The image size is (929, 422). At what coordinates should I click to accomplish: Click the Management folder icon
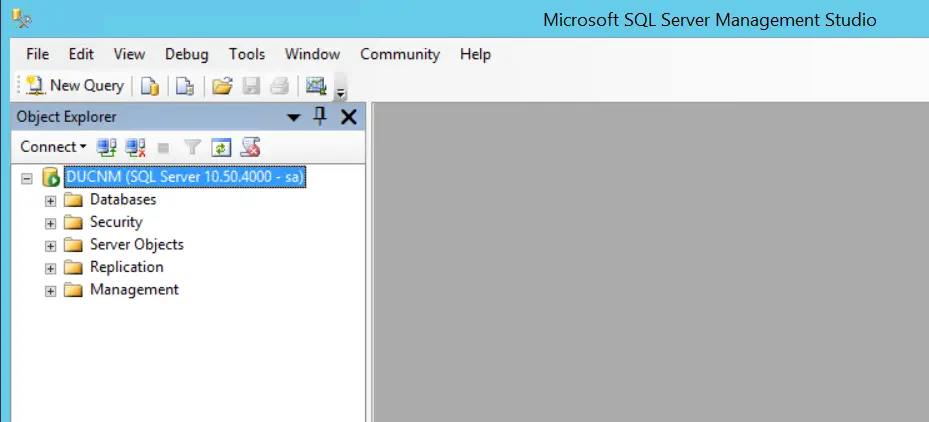coord(73,290)
